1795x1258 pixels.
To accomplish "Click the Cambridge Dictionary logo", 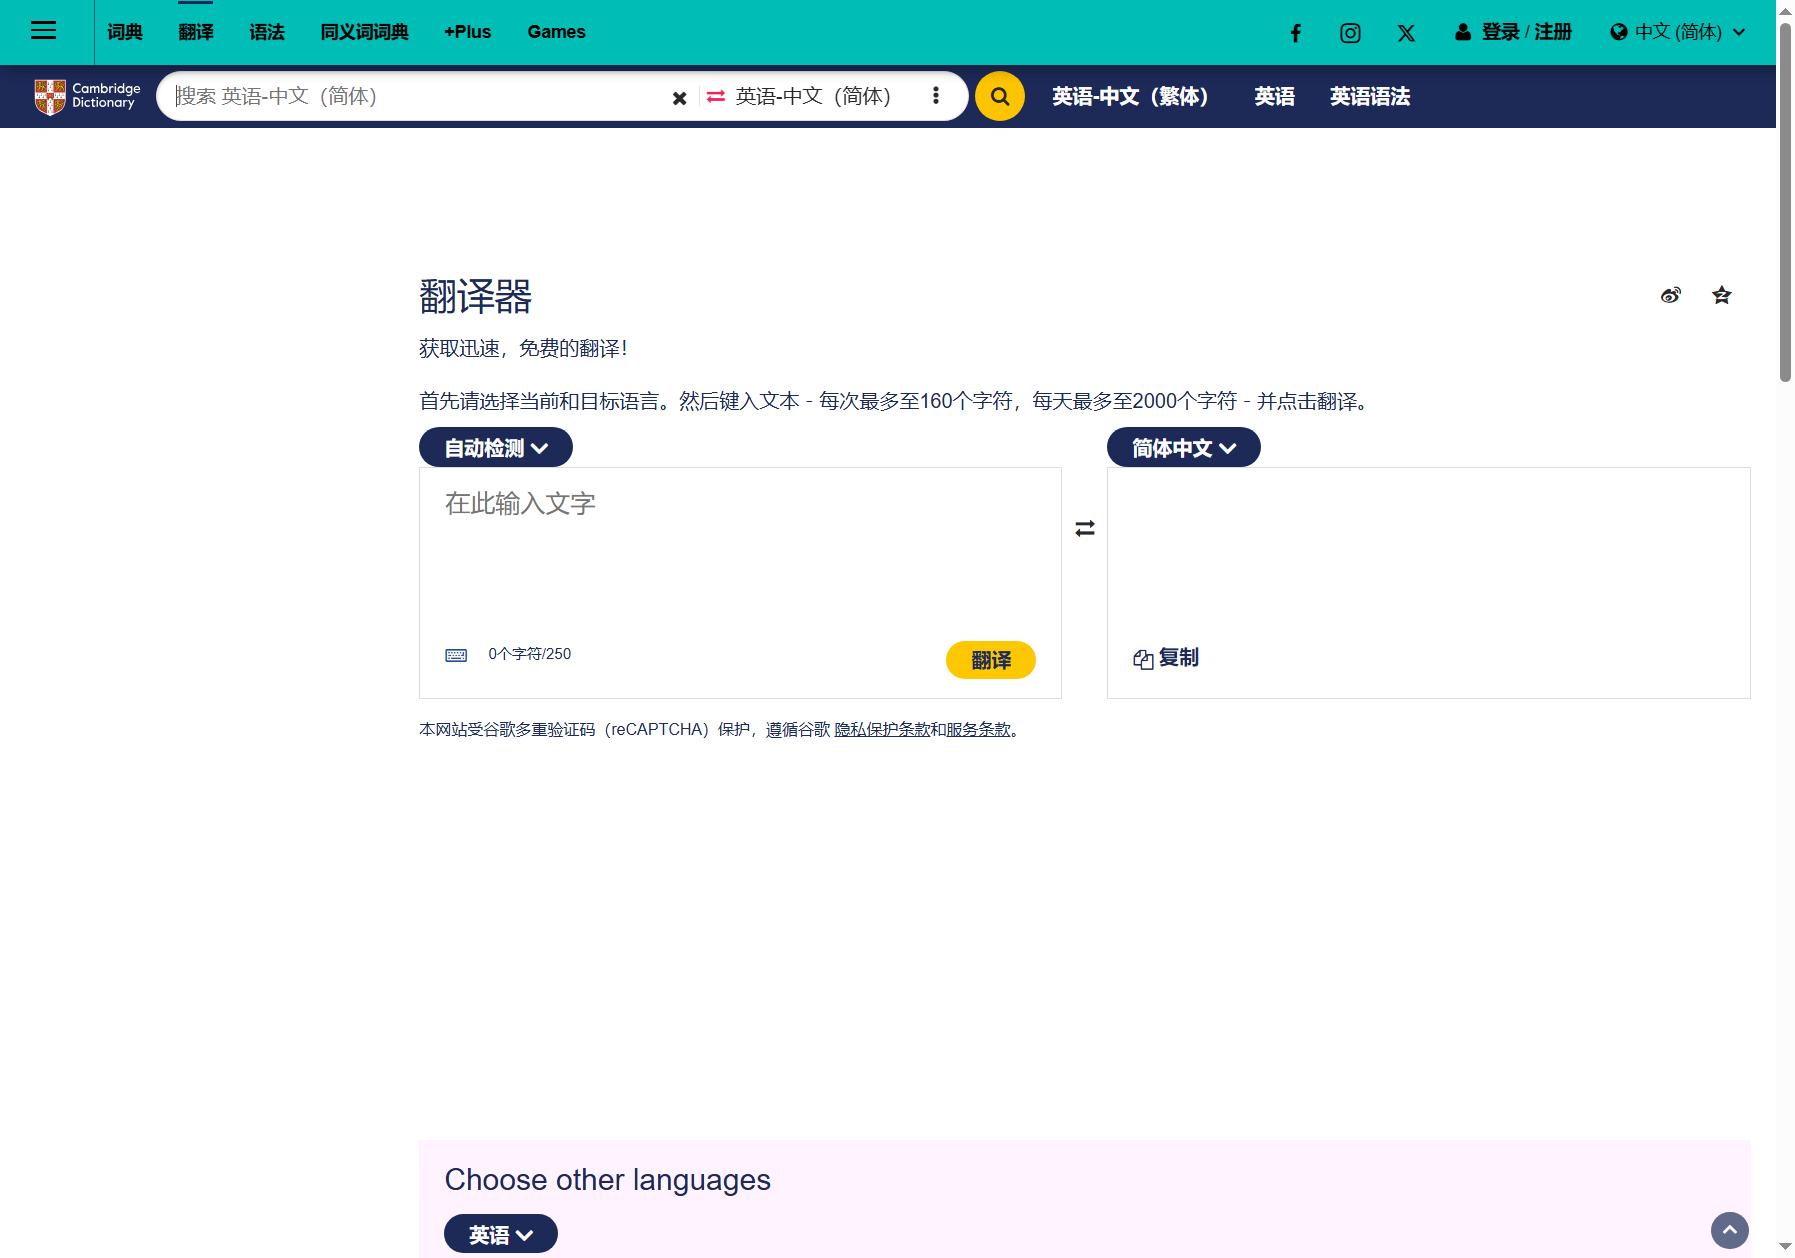I will [87, 96].
